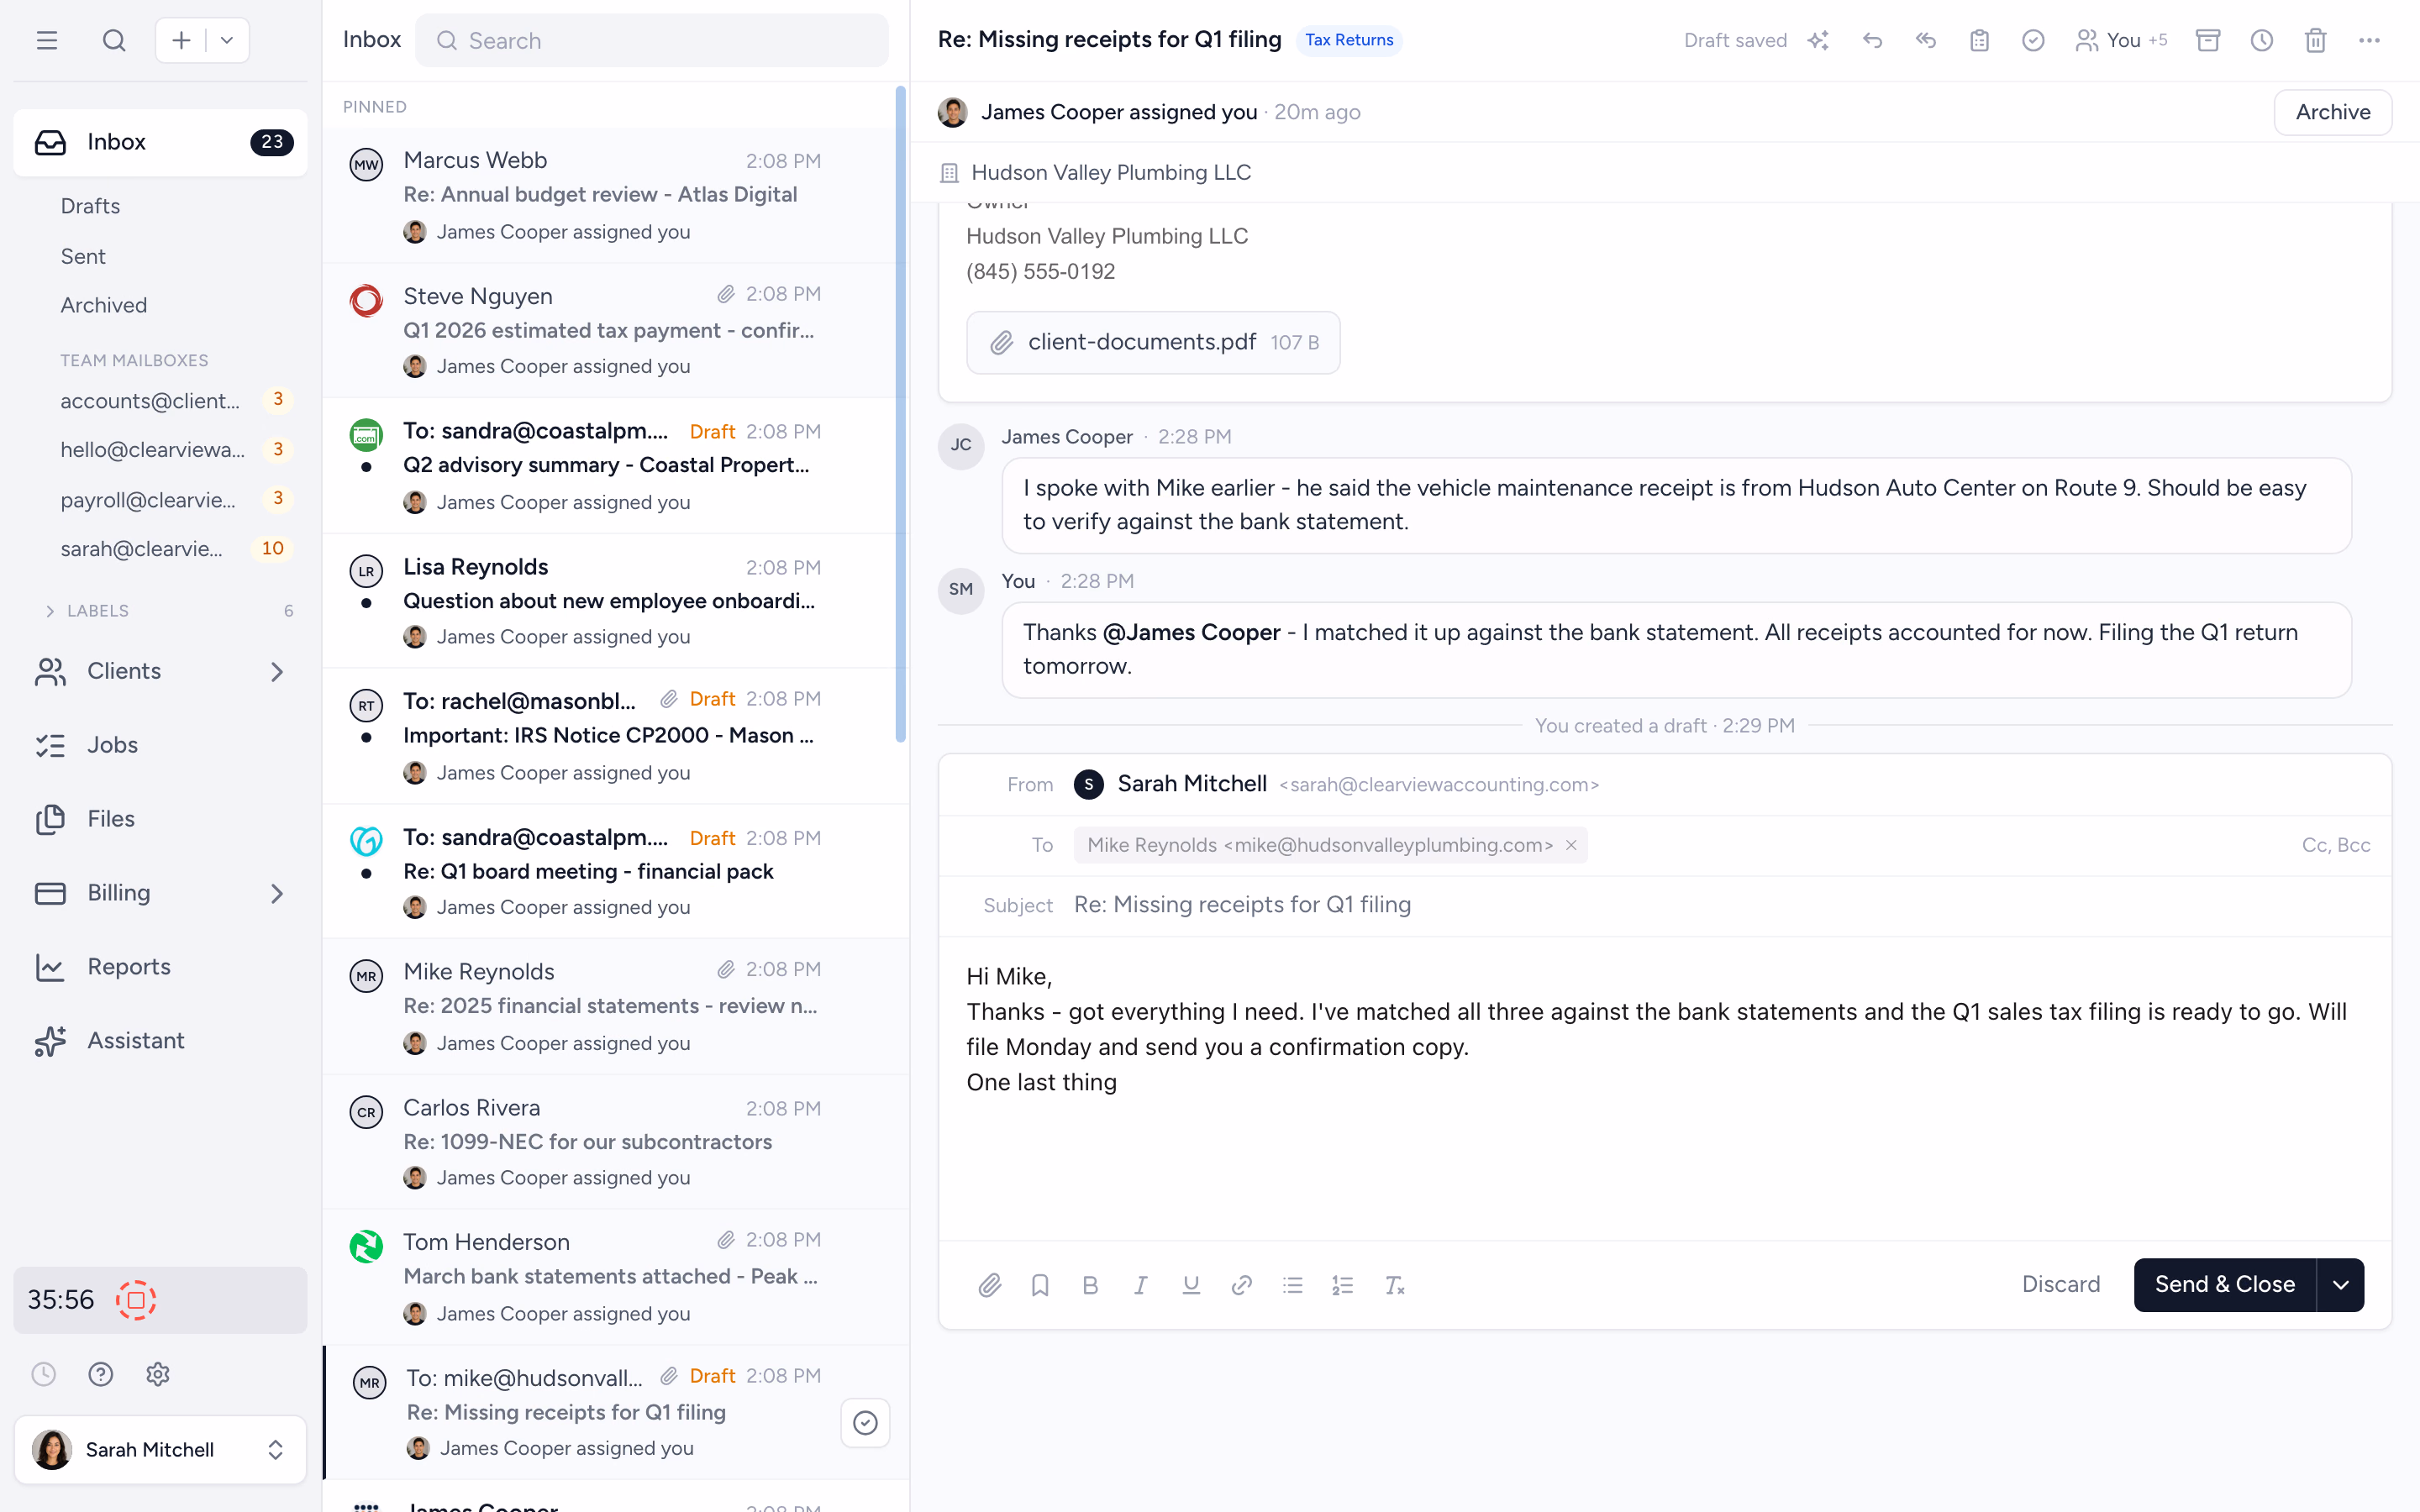2420x1512 pixels.
Task: Click the plus compose button
Action: (181, 40)
